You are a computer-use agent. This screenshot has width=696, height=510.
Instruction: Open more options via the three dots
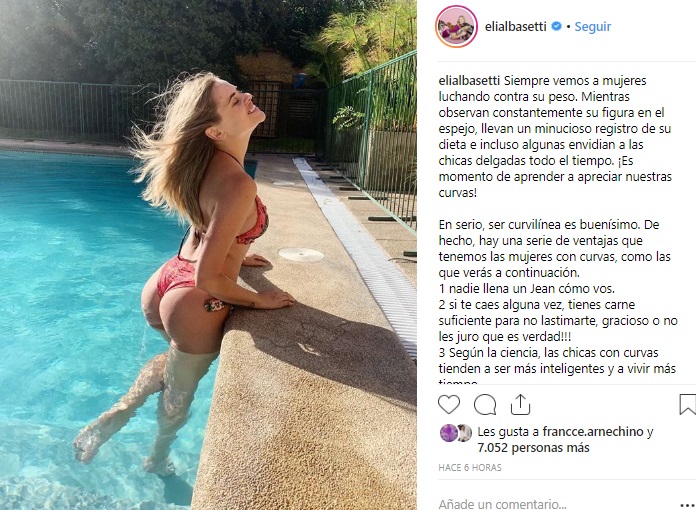click(688, 505)
